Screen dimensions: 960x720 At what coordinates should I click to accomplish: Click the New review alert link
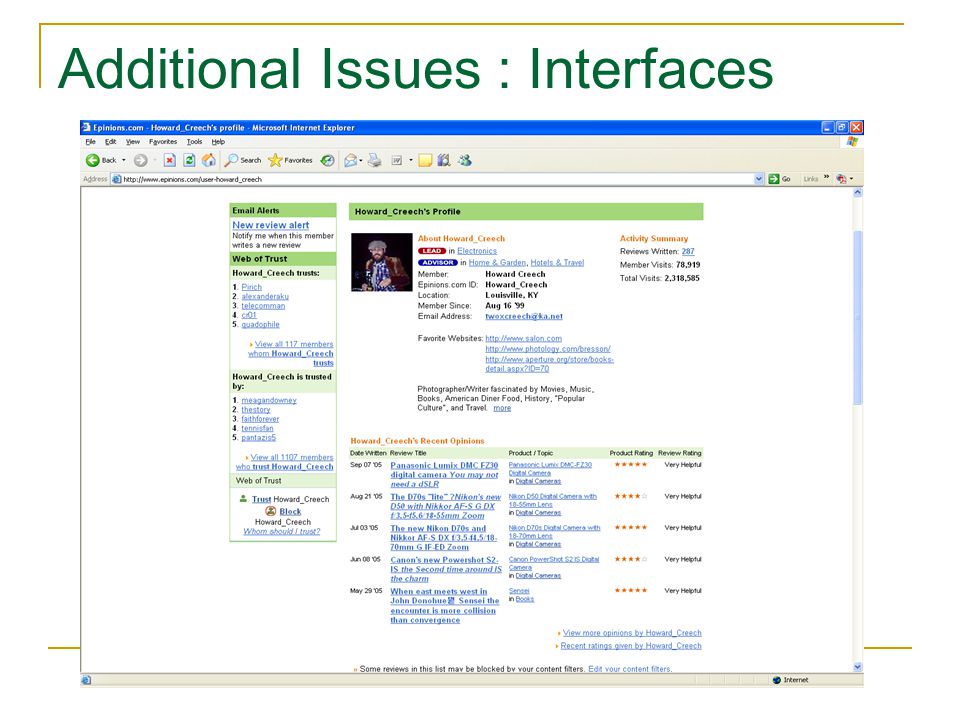pos(271,225)
